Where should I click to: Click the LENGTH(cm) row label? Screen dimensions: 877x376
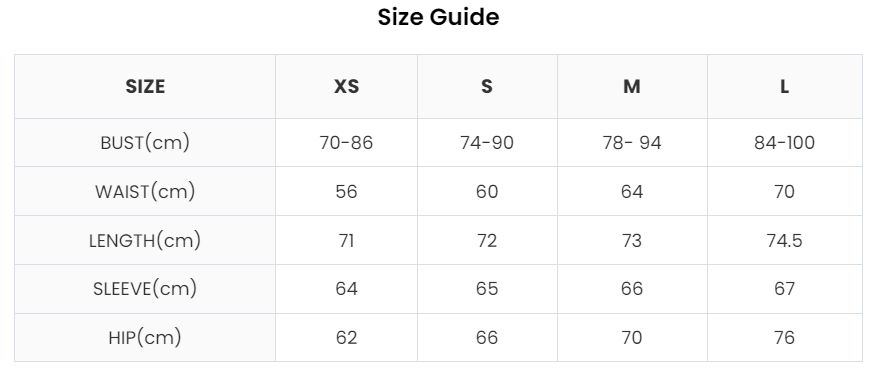[145, 241]
